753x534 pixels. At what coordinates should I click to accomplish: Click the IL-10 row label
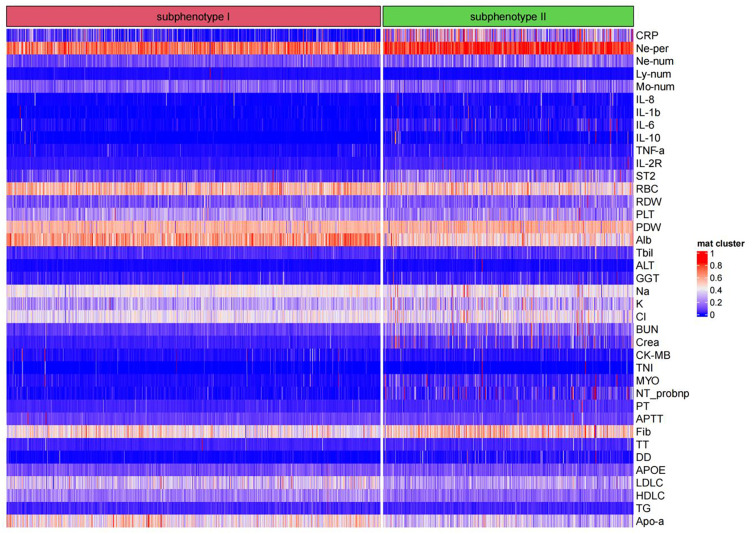pyautogui.click(x=648, y=138)
